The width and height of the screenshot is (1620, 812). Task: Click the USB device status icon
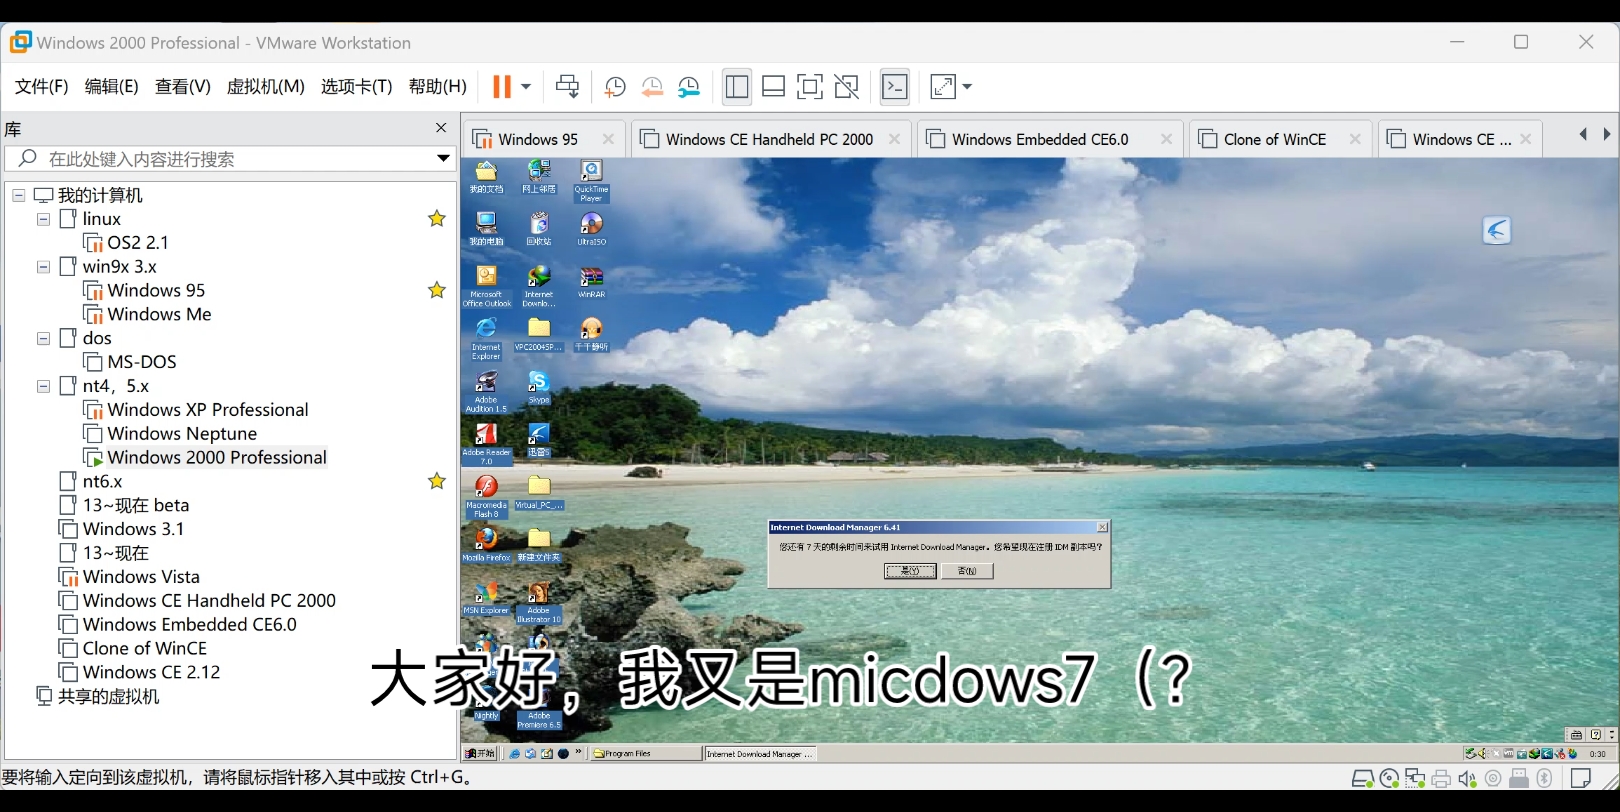coord(1519,779)
